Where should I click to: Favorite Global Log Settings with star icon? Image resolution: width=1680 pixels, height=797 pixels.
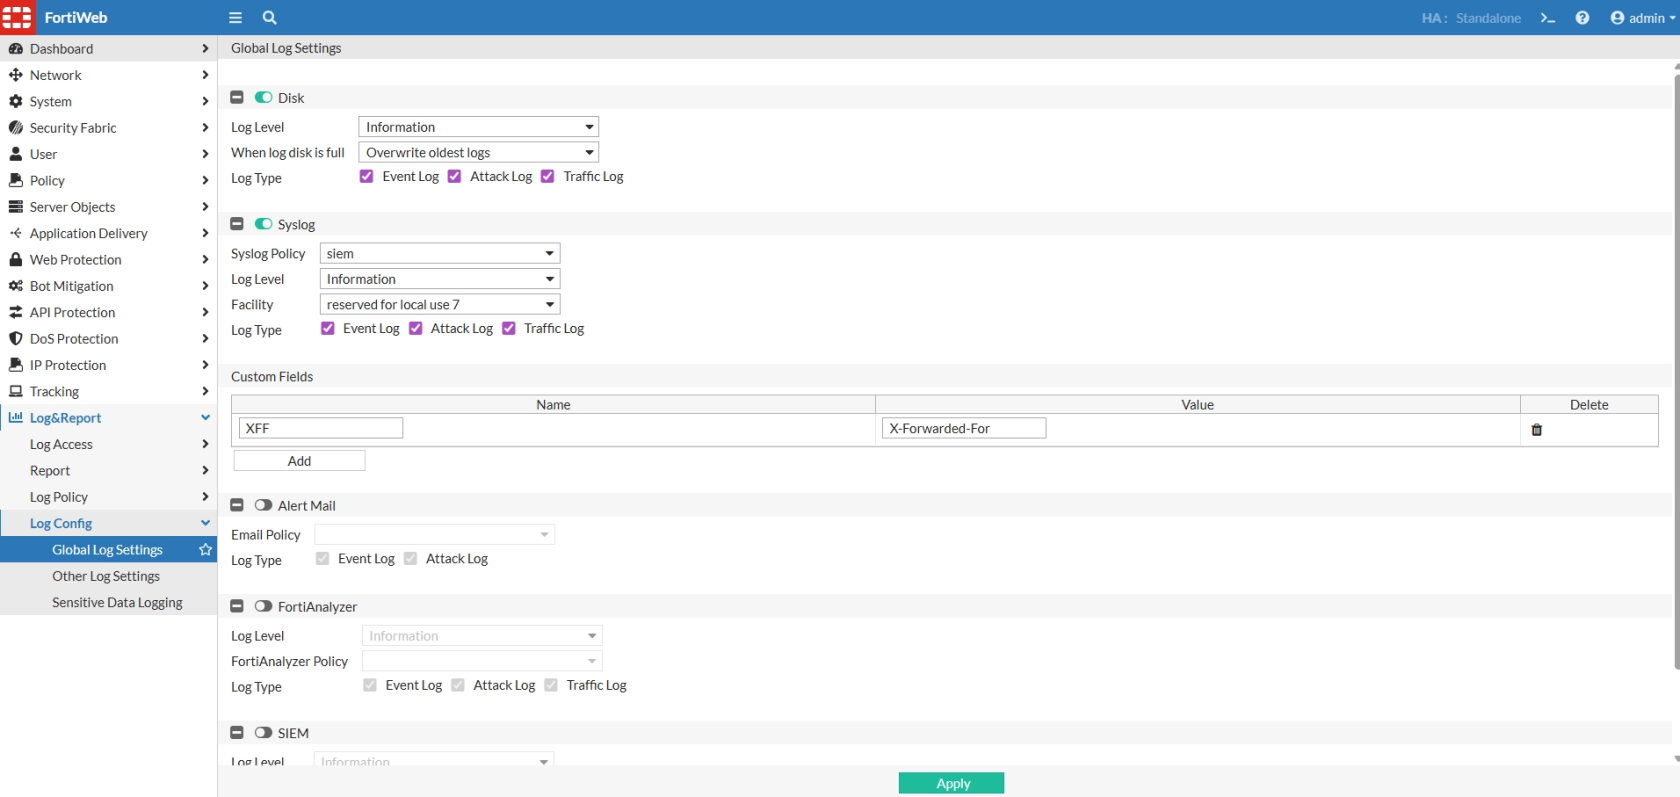click(x=205, y=550)
